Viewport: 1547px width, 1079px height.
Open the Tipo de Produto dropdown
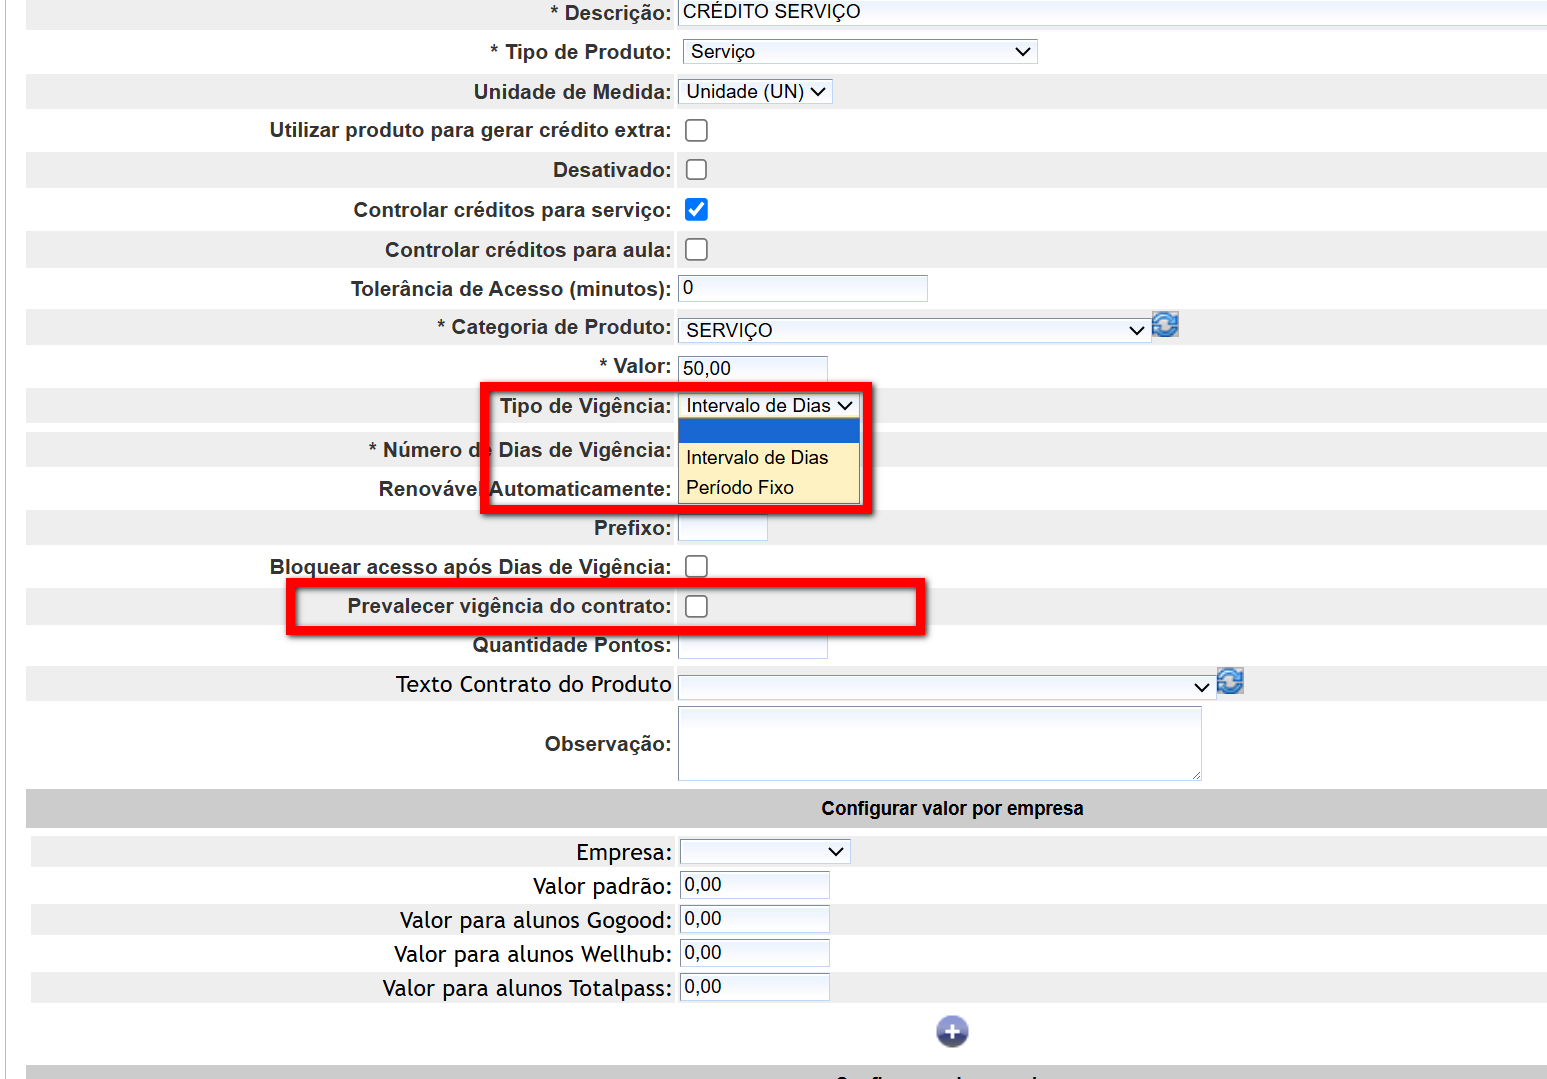pyautogui.click(x=859, y=52)
